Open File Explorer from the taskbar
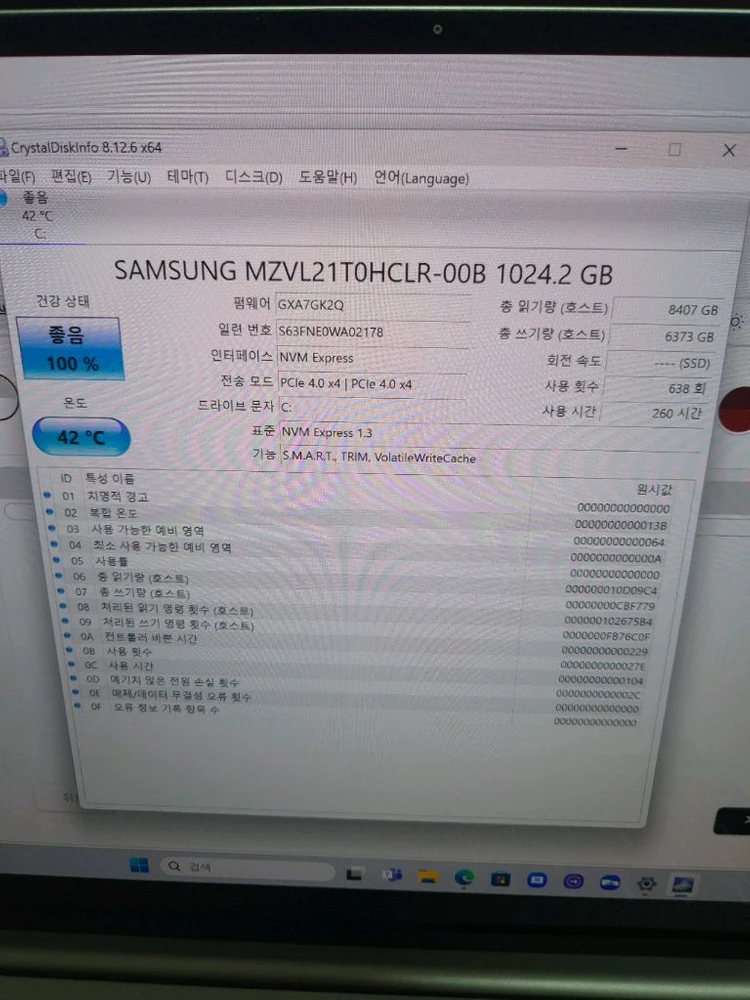This screenshot has height=1000, width=750. coord(427,877)
